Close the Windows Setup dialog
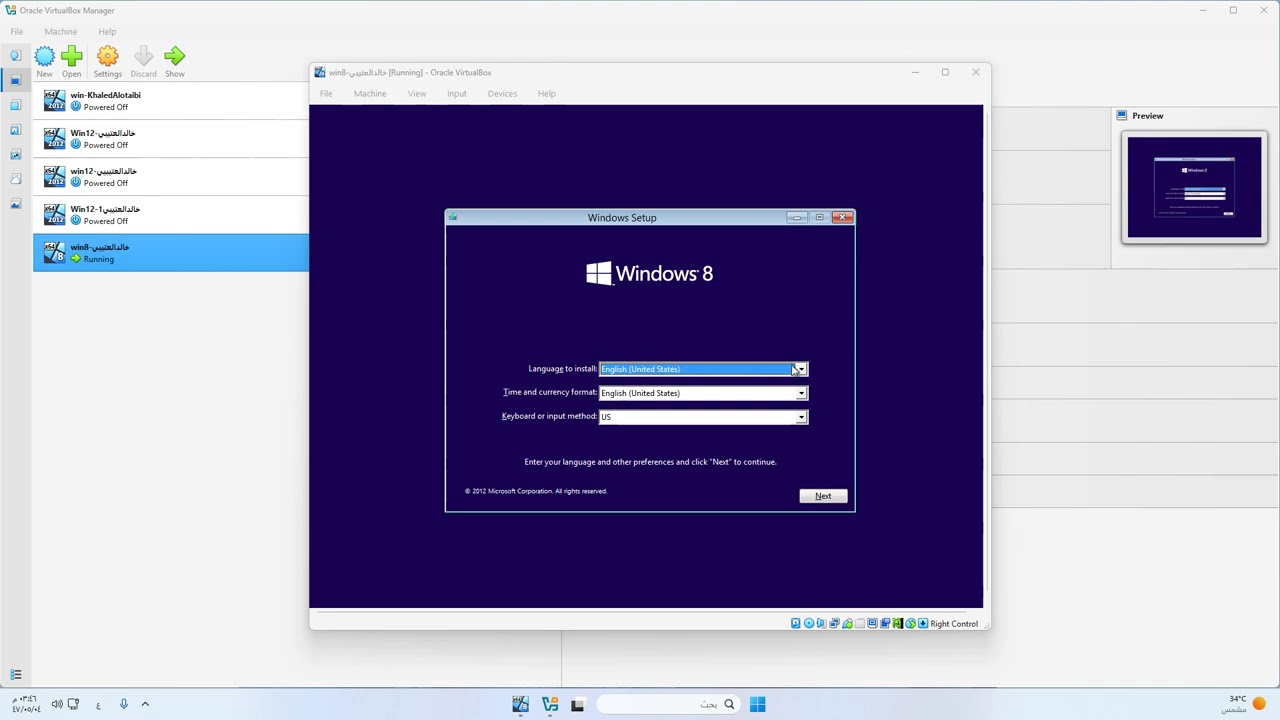 pyautogui.click(x=843, y=217)
